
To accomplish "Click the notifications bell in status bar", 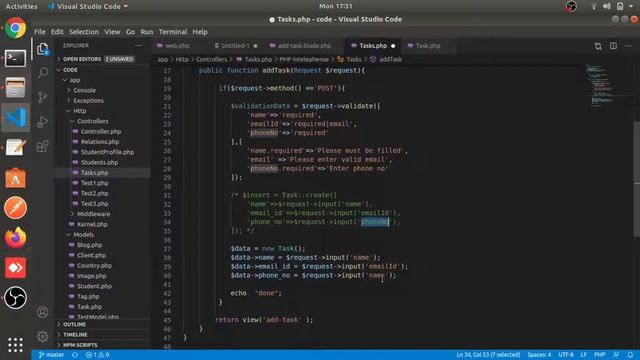I will coord(630,355).
